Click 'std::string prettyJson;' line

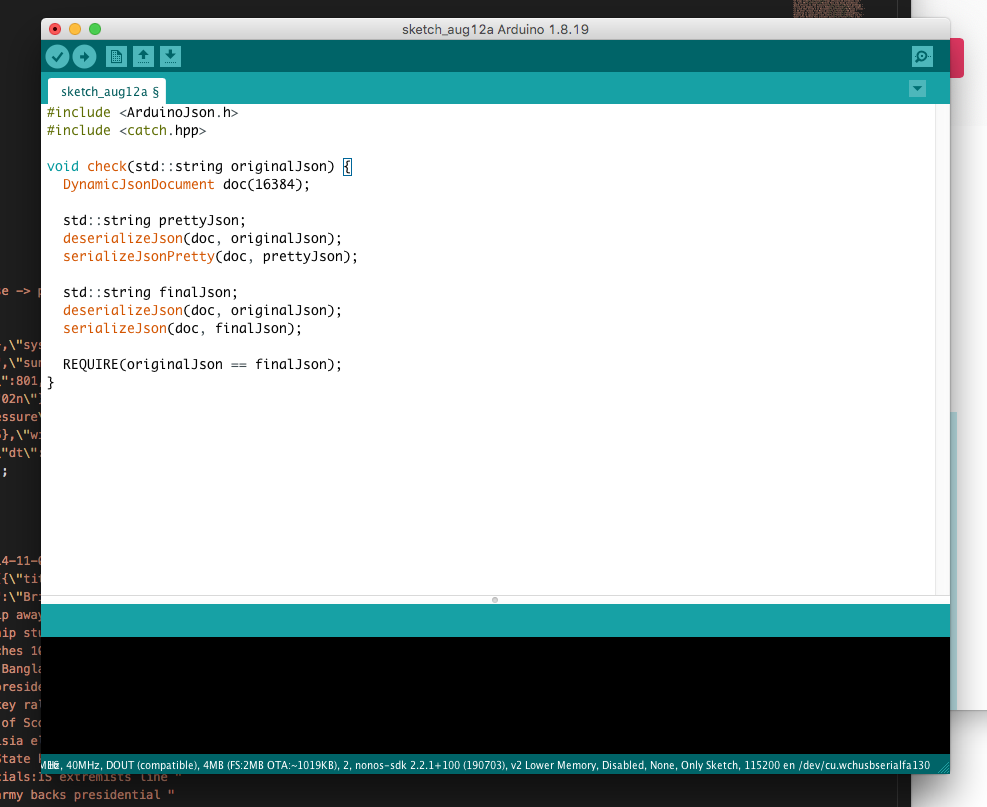[x=154, y=220]
